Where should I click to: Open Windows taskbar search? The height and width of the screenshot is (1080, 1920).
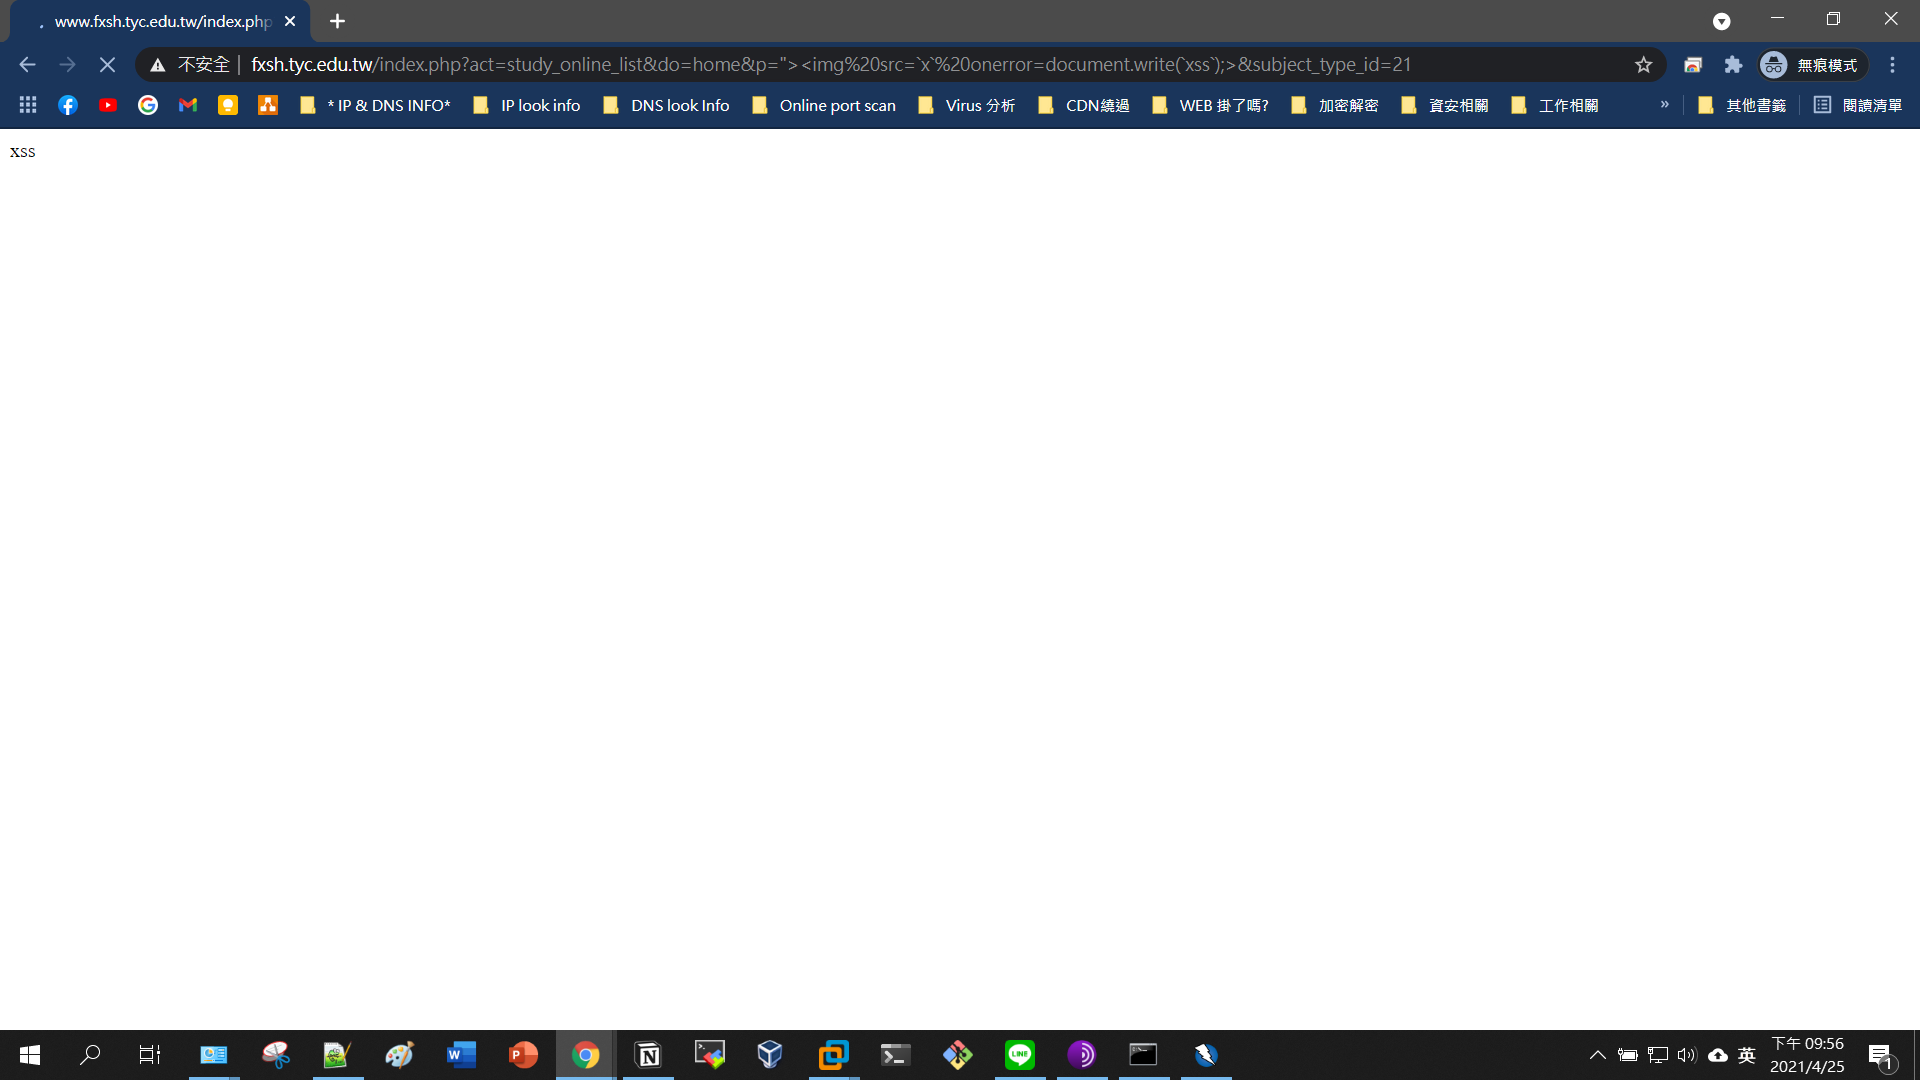coord(90,1055)
